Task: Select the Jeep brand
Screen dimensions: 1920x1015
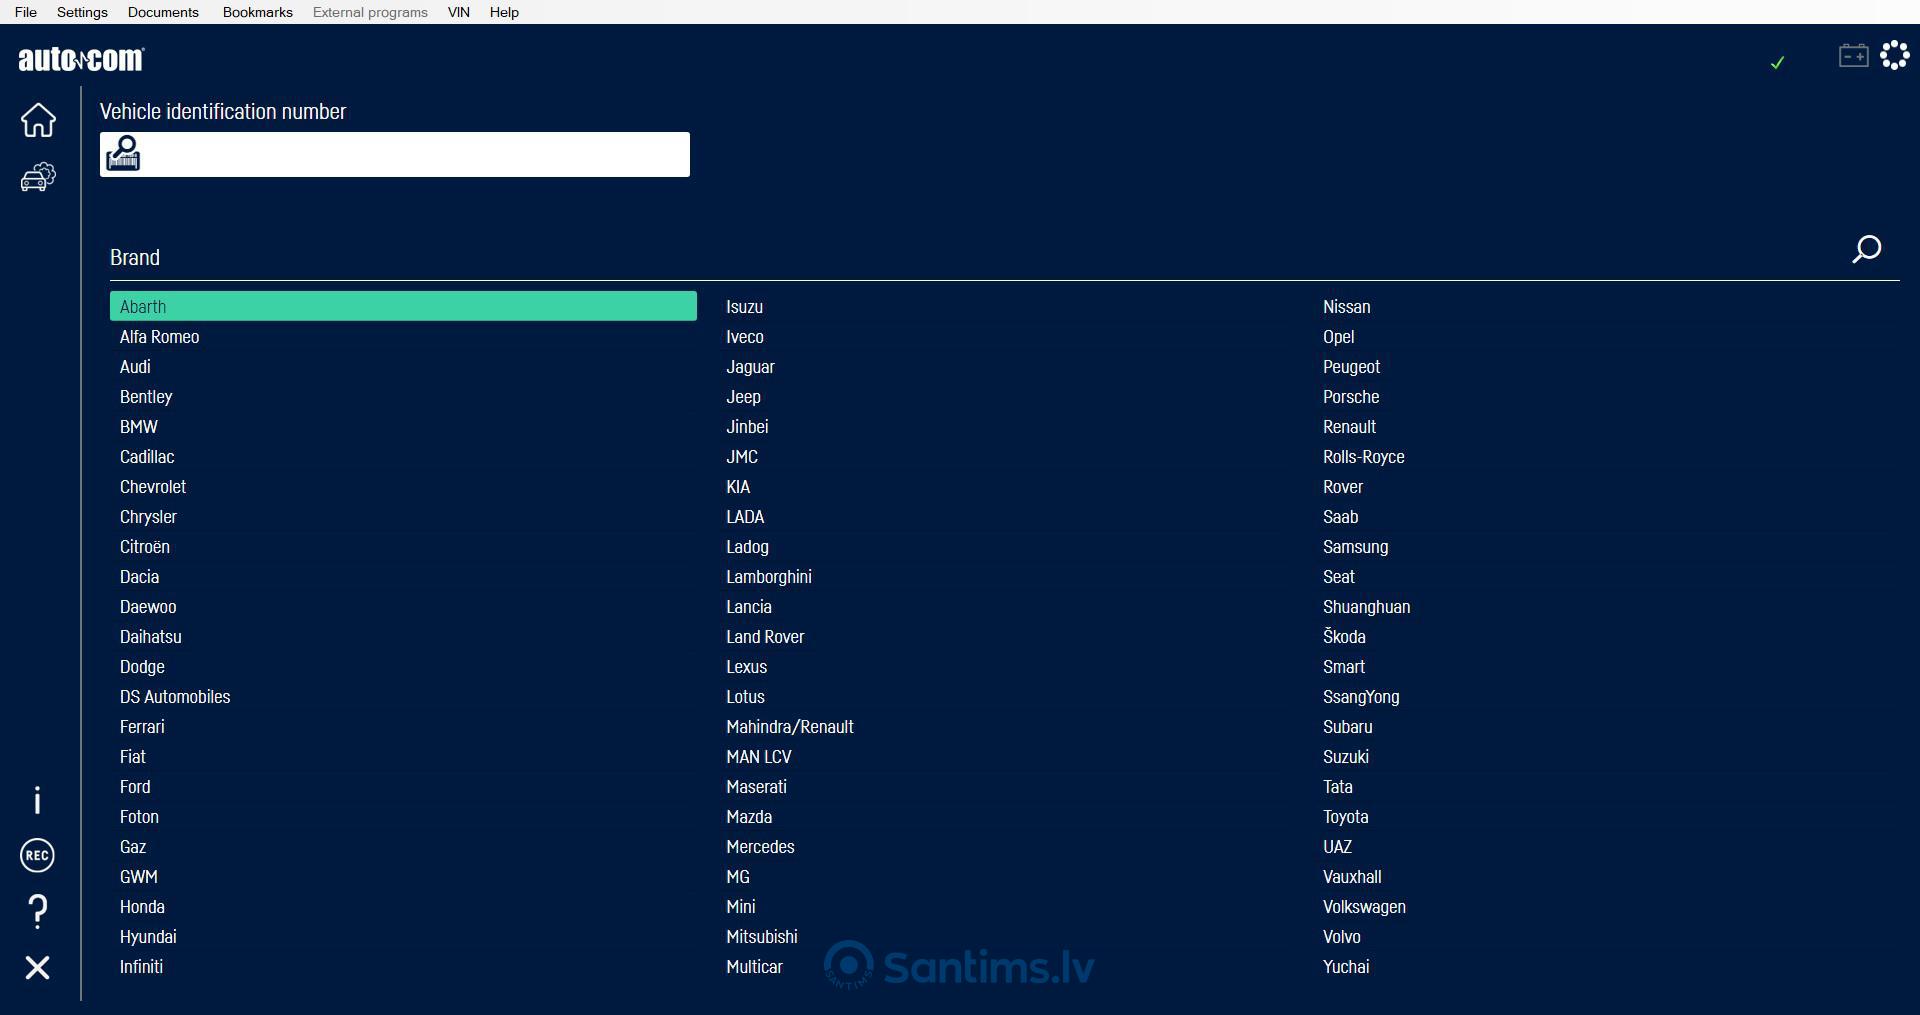Action: pos(743,397)
